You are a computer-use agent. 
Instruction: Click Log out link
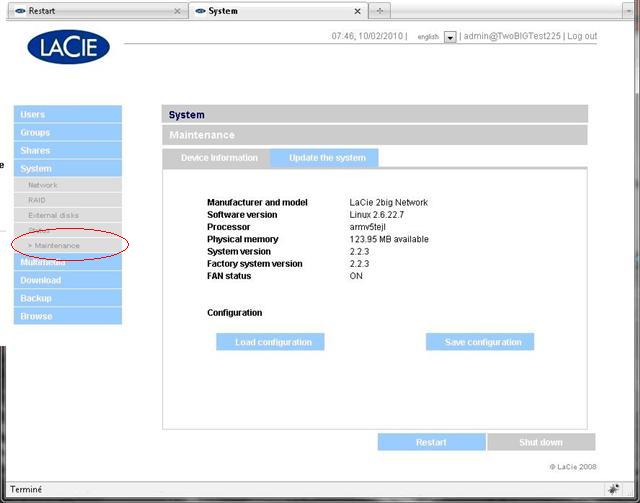pos(582,36)
